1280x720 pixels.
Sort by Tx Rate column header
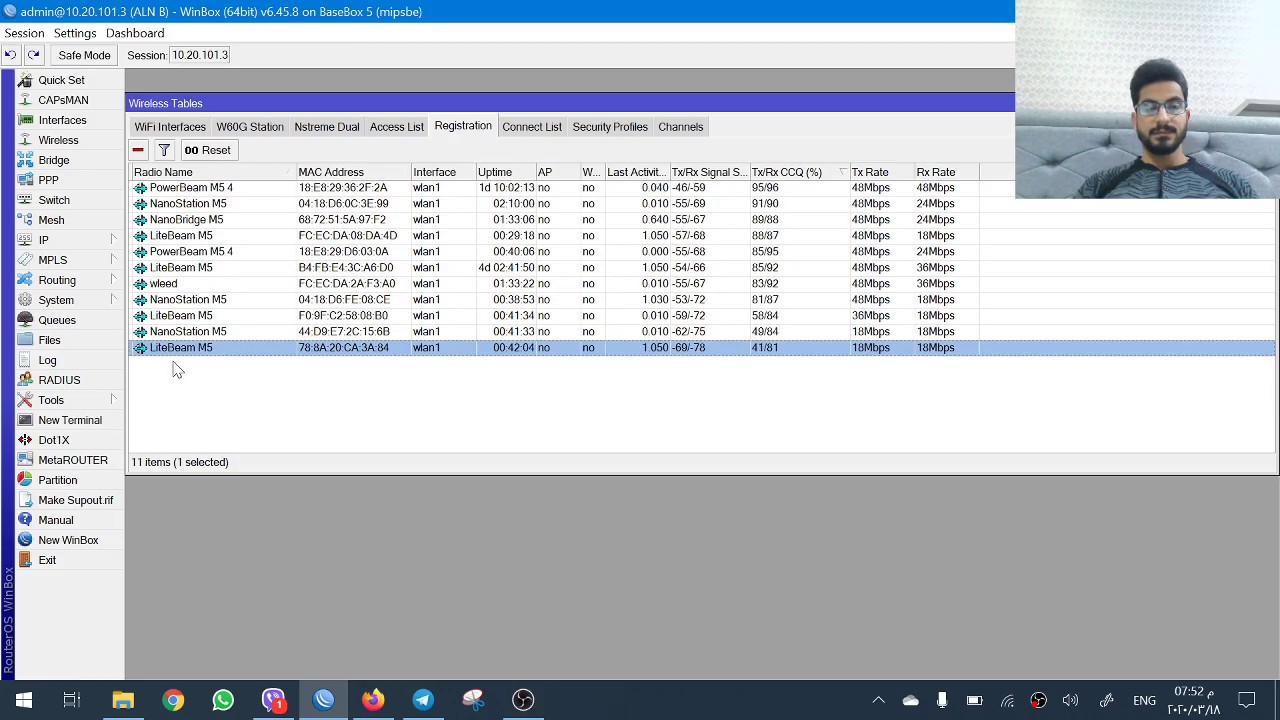tap(881, 172)
